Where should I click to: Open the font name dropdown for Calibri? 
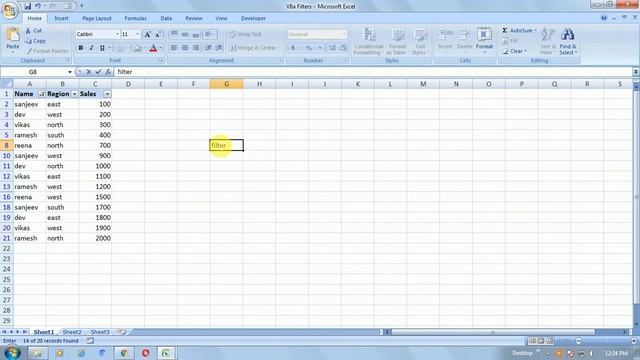[x=117, y=34]
